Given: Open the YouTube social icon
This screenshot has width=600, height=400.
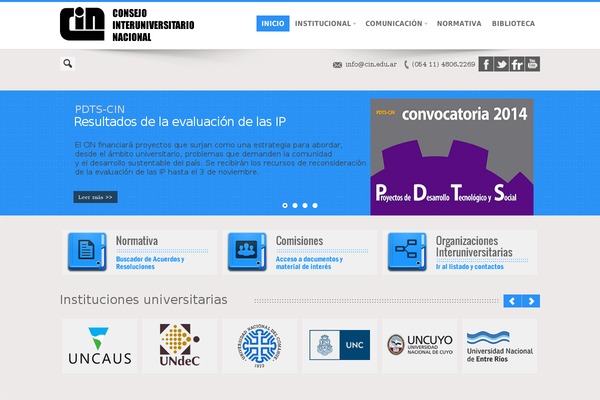Looking at the screenshot, I should (x=532, y=64).
